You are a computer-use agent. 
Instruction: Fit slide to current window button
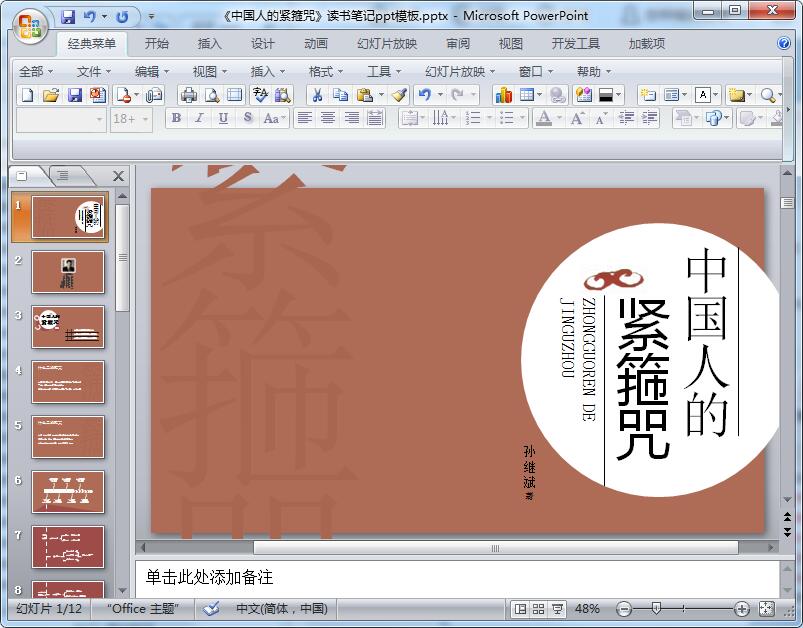click(x=766, y=609)
